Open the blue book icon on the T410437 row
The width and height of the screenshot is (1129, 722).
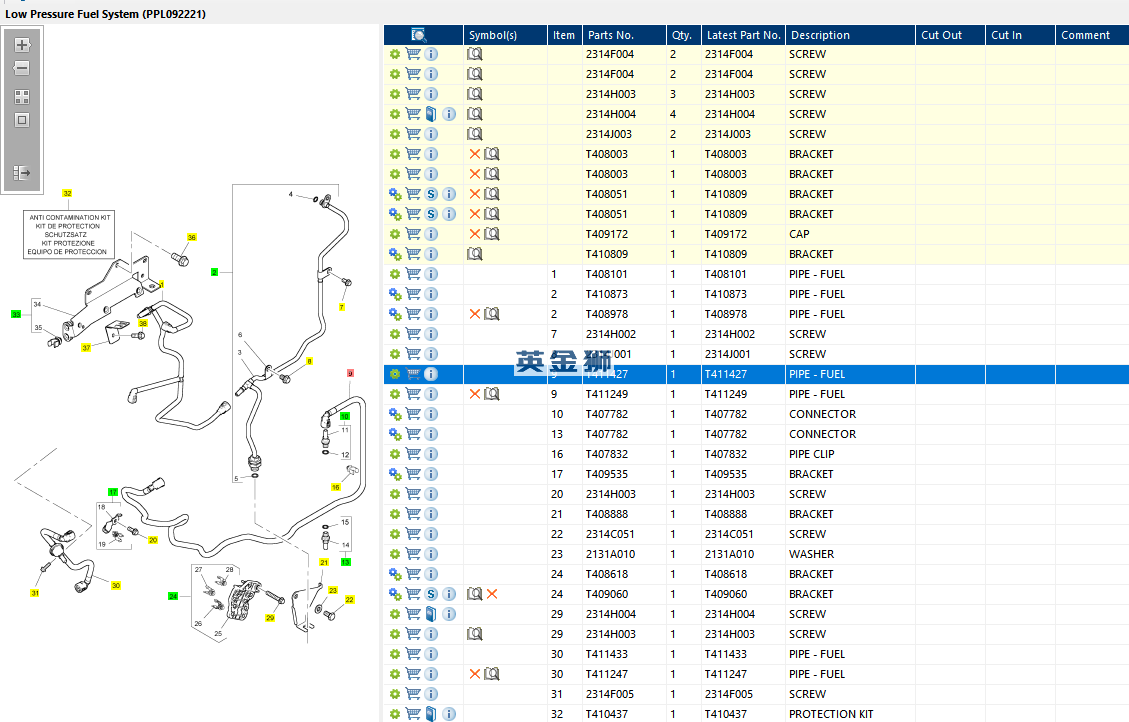431,714
